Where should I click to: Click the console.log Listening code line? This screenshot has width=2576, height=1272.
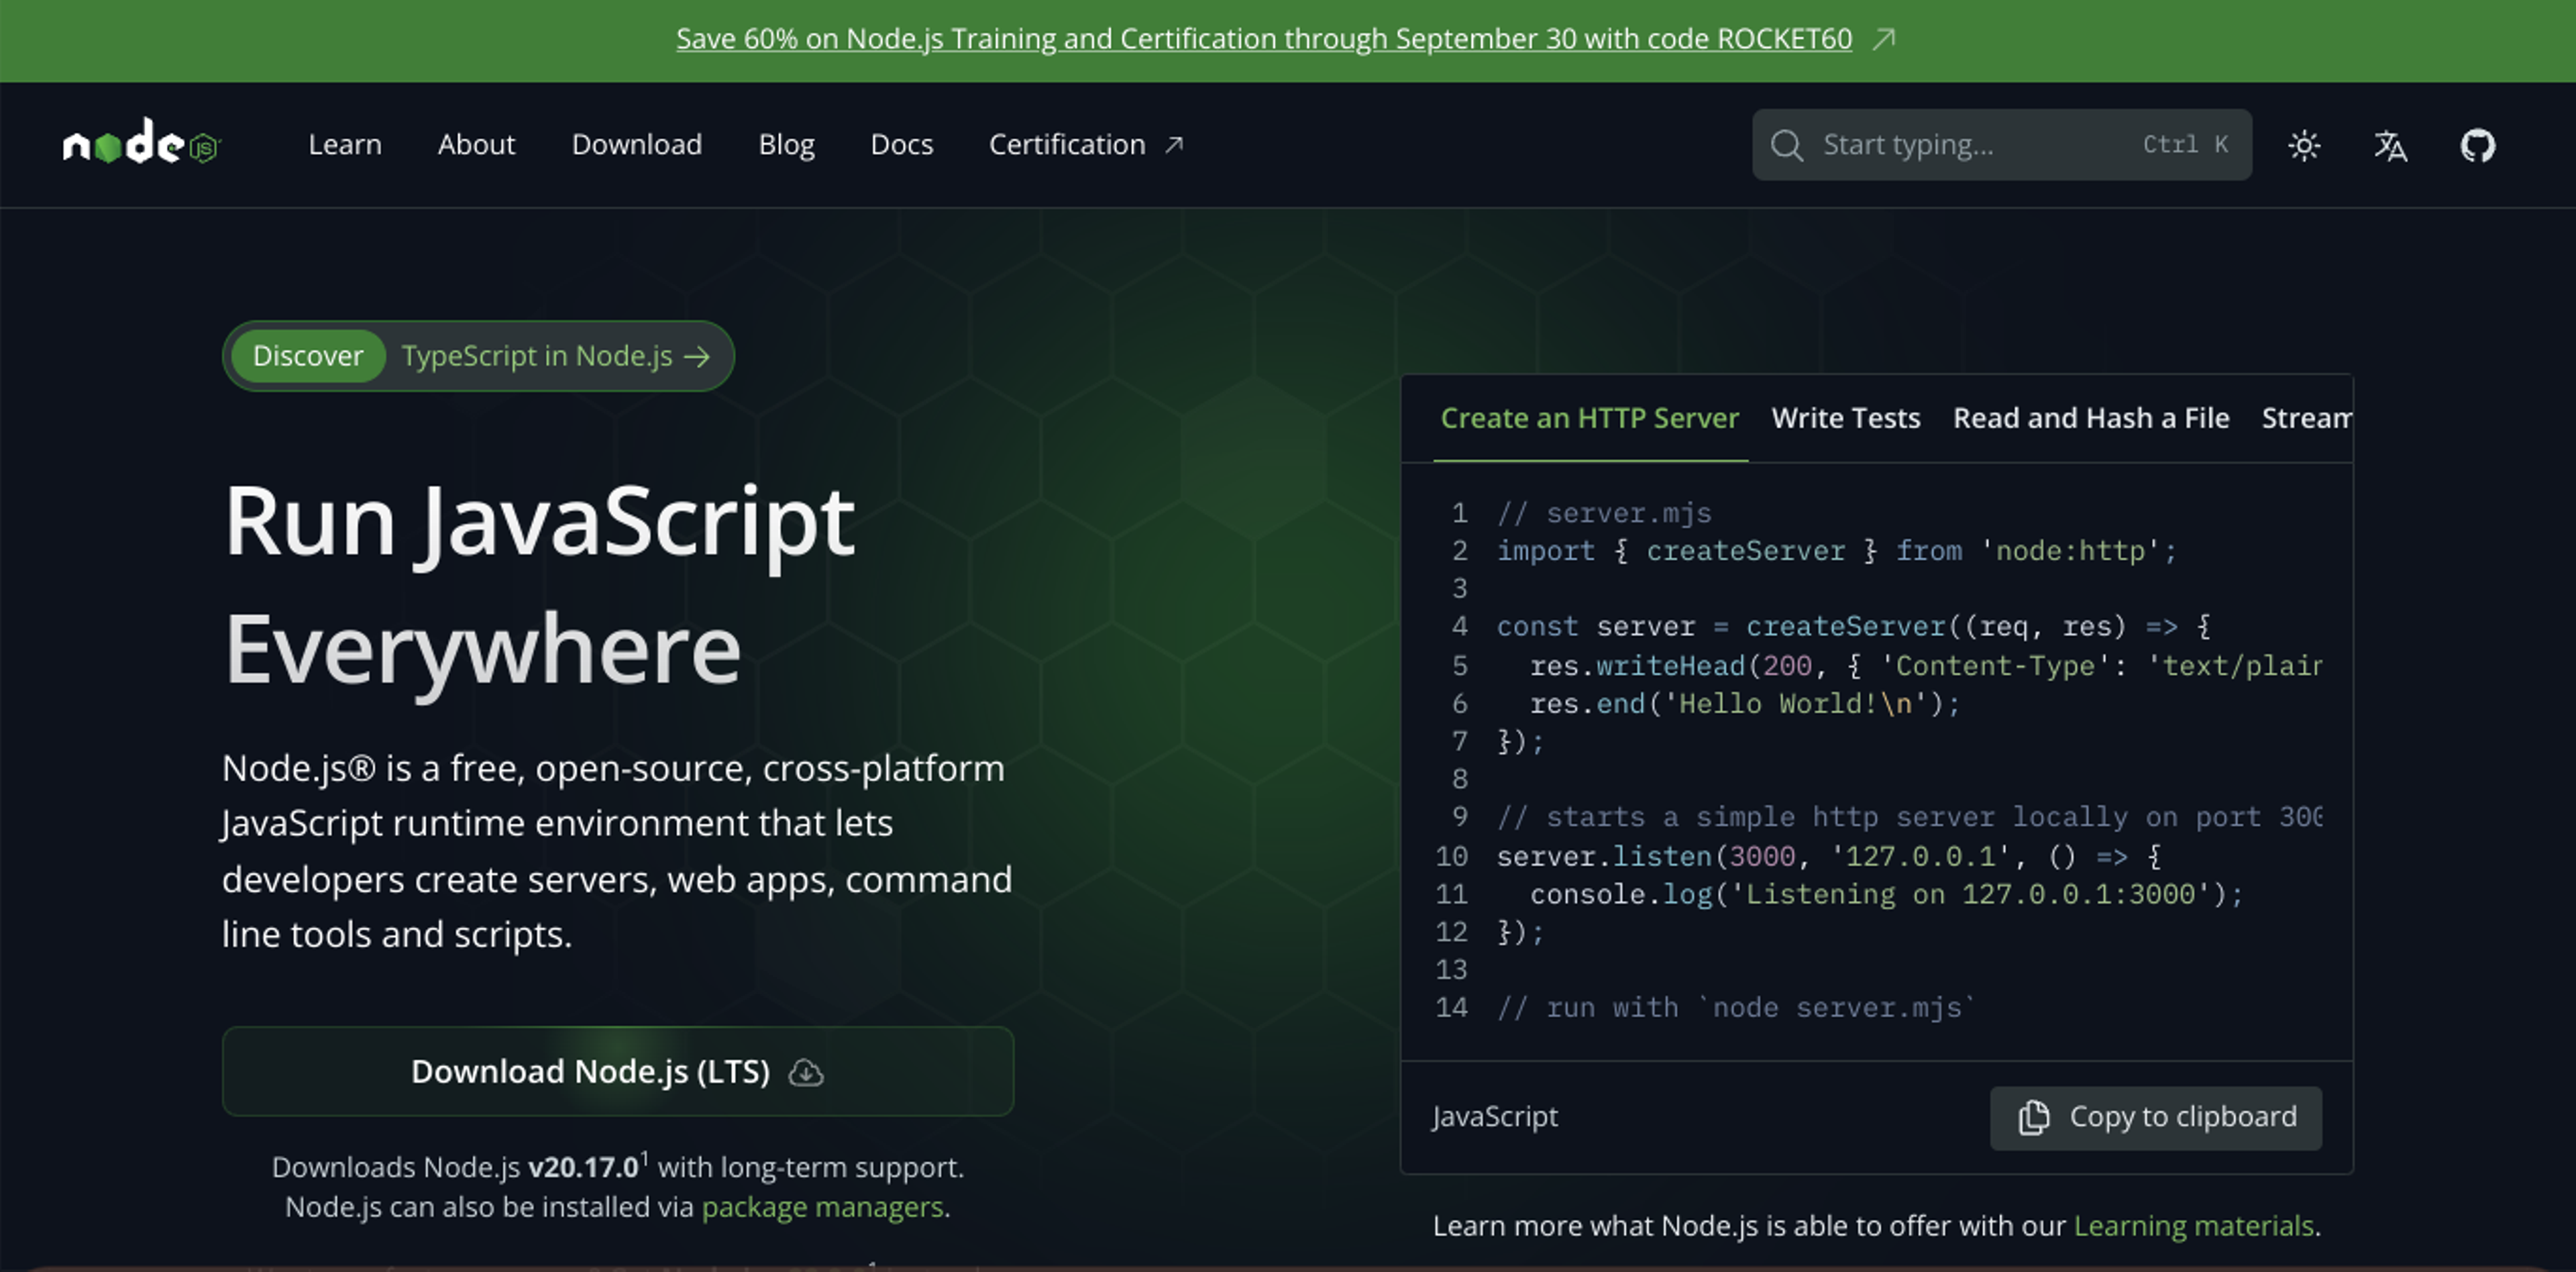pyautogui.click(x=1887, y=895)
